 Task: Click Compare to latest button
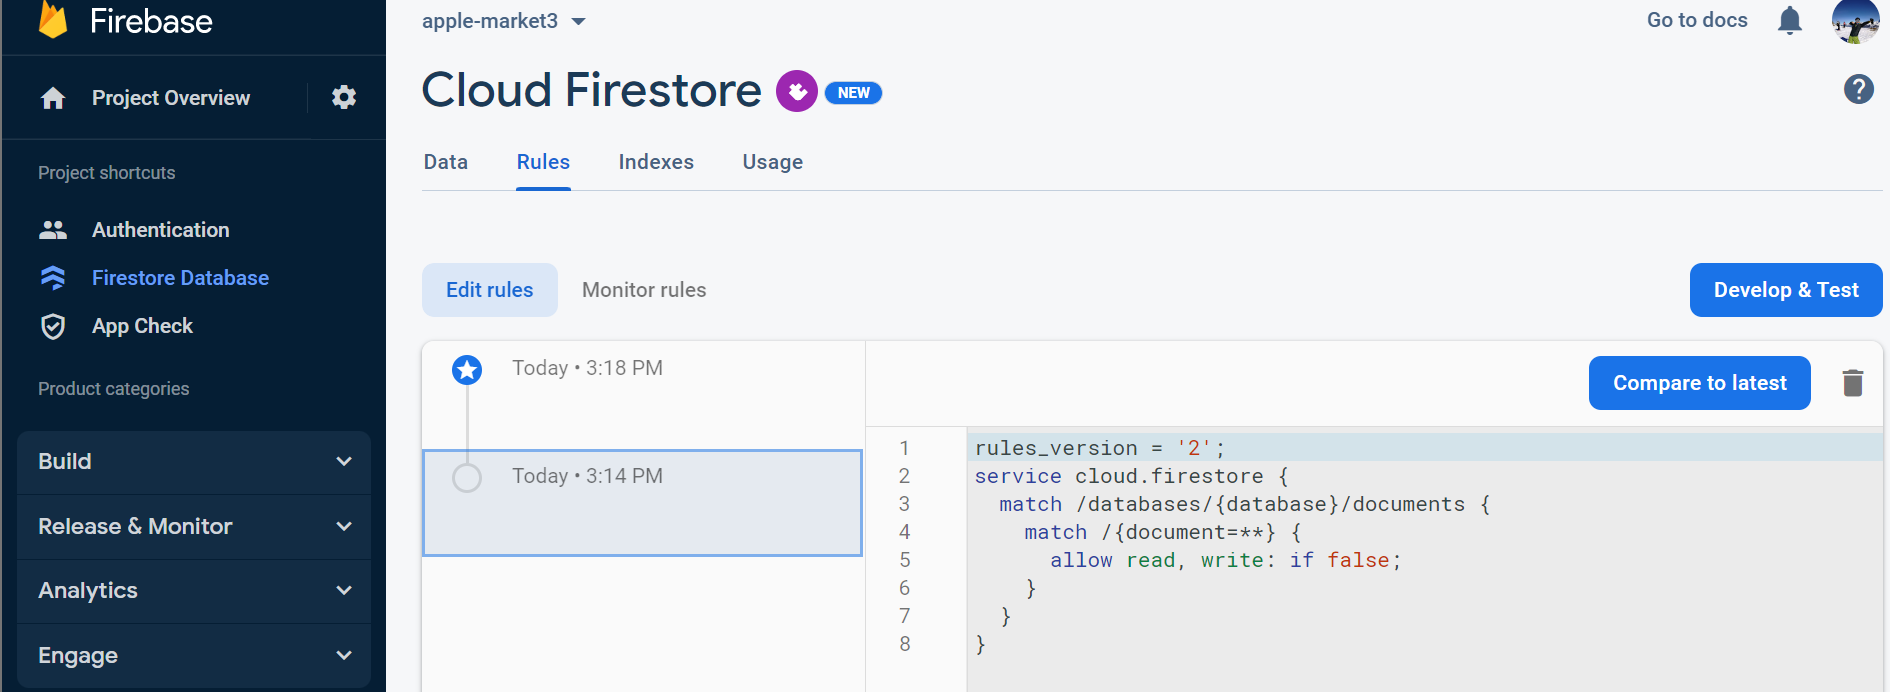(x=1700, y=383)
